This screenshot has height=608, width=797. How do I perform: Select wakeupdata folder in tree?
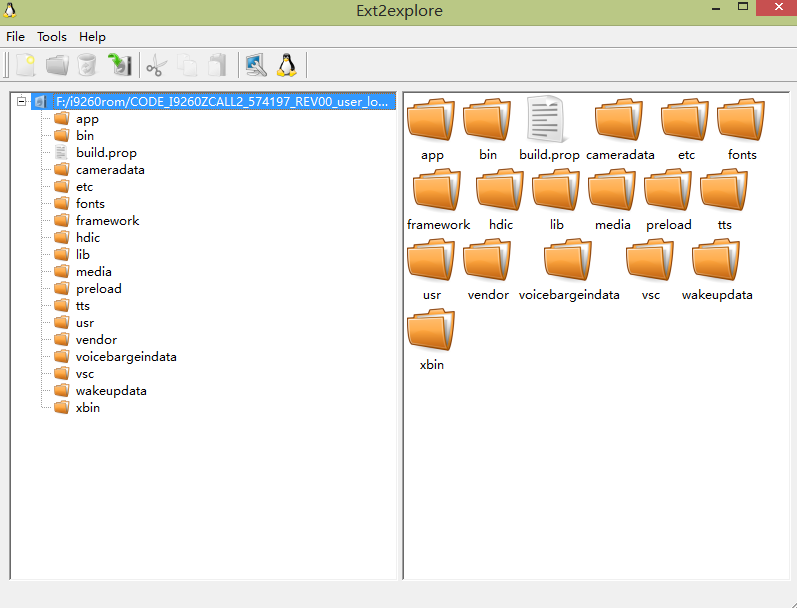point(100,391)
